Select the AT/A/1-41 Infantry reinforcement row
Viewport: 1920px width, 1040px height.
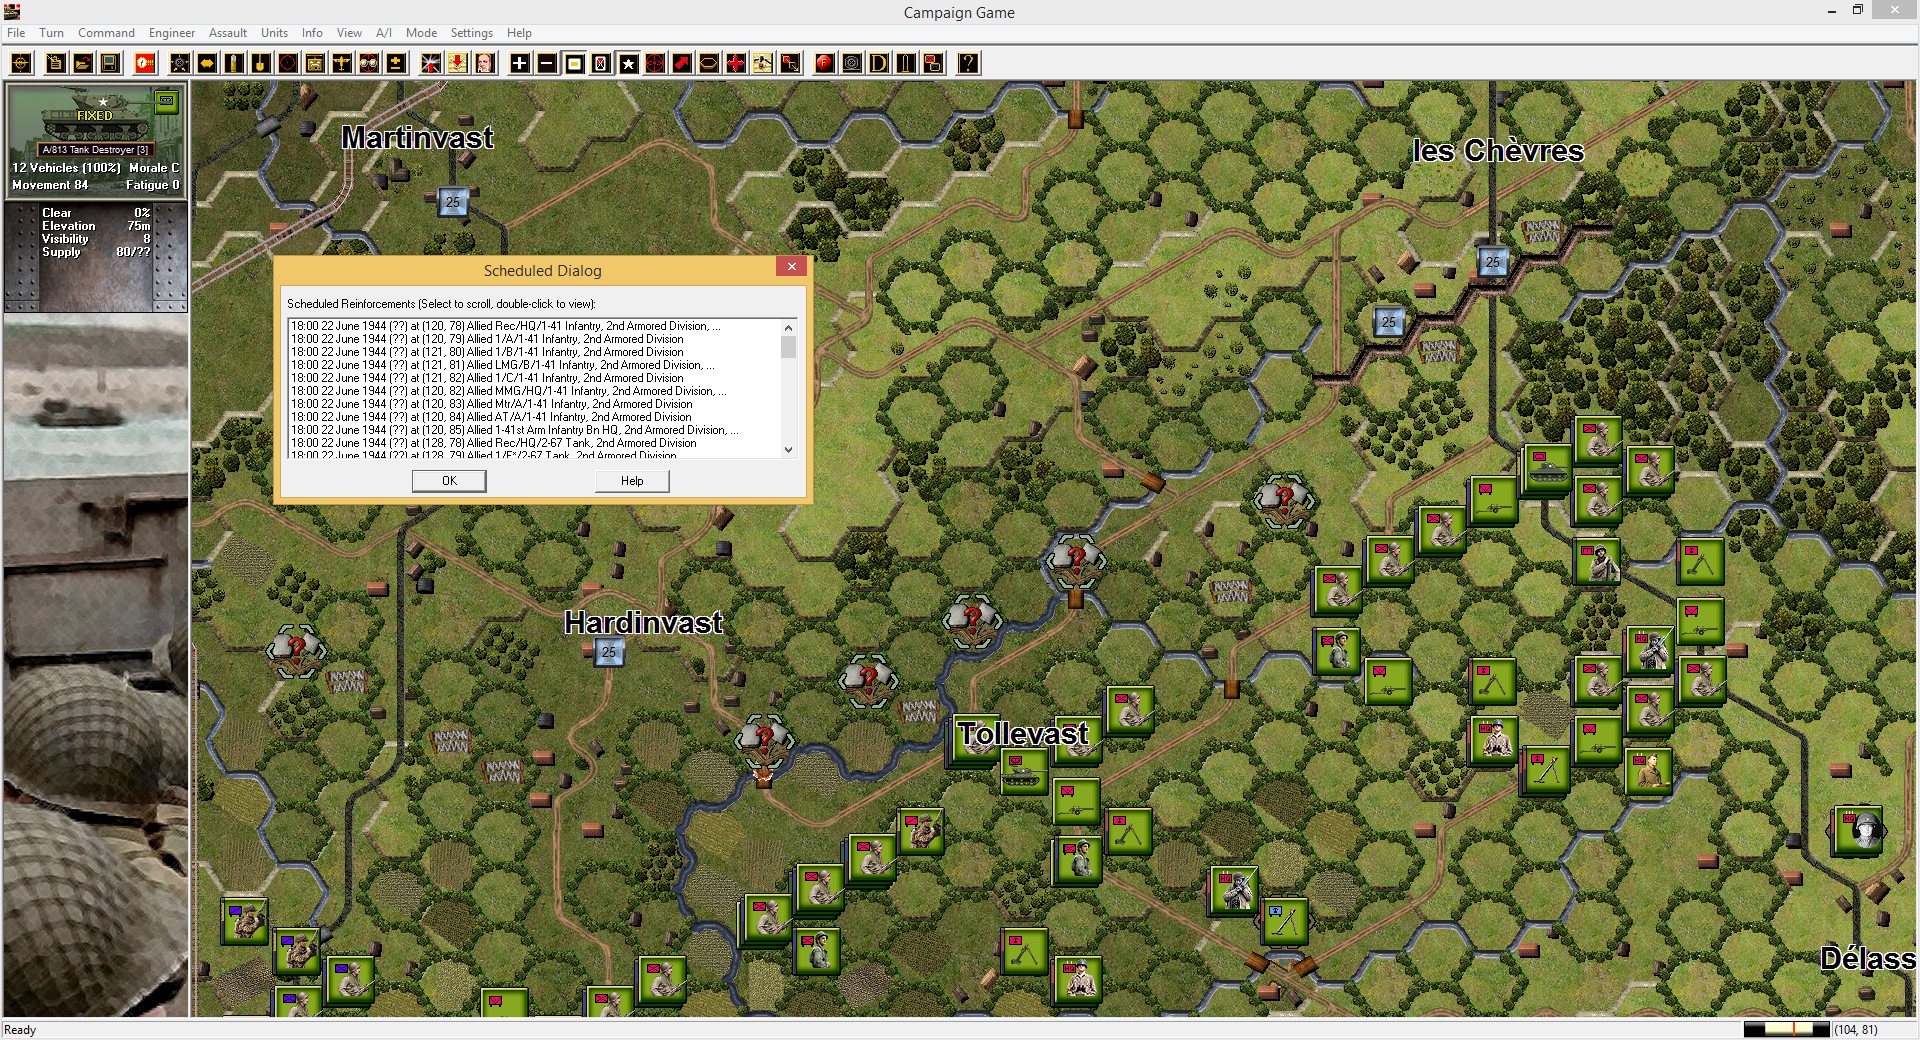click(534, 417)
